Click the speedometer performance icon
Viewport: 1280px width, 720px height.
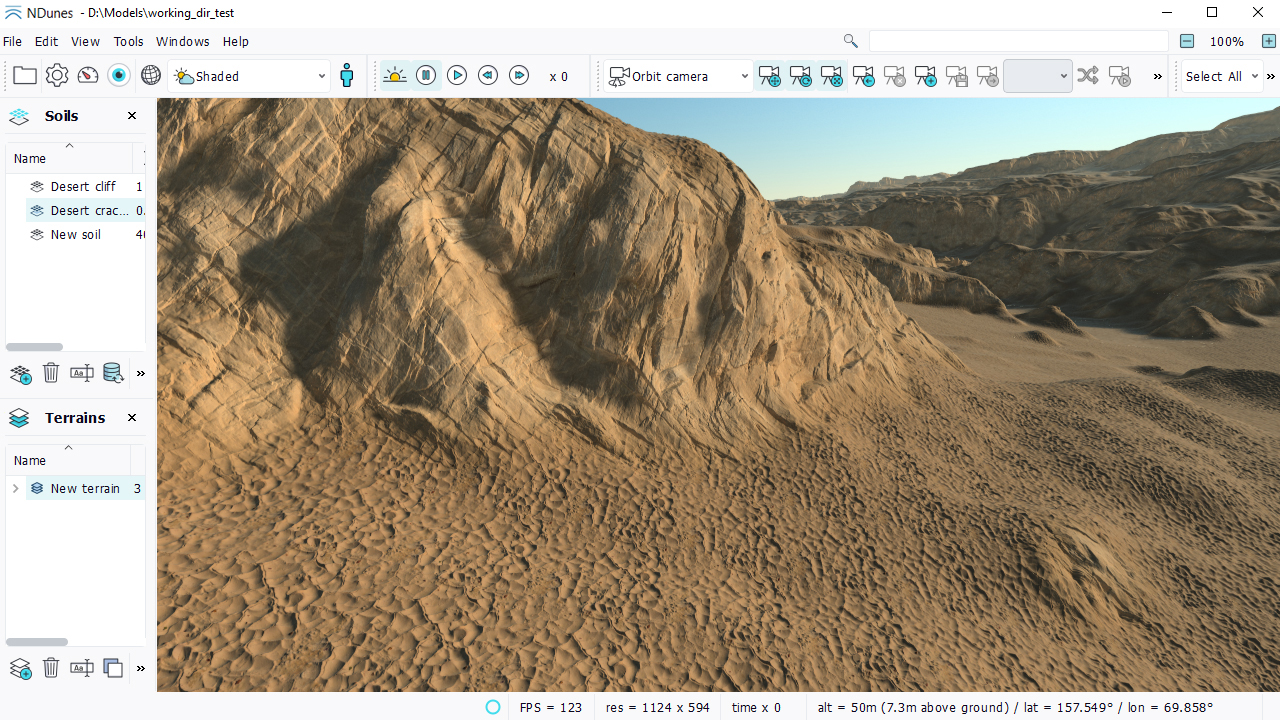pyautogui.click(x=88, y=76)
